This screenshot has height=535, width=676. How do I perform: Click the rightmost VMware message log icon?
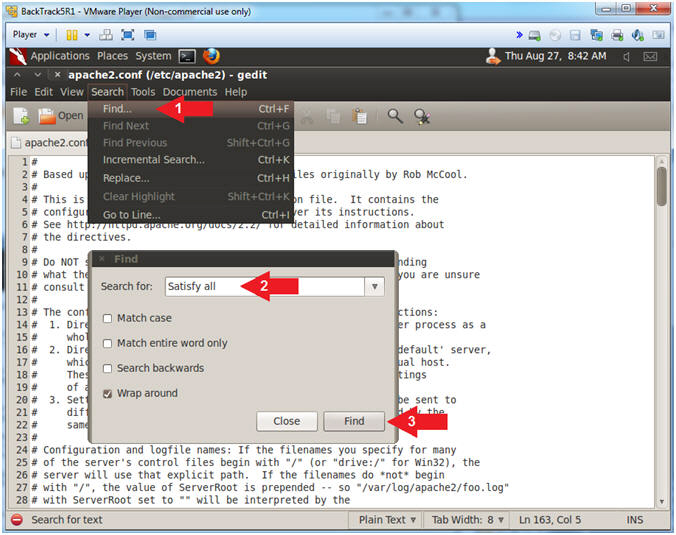tap(658, 35)
